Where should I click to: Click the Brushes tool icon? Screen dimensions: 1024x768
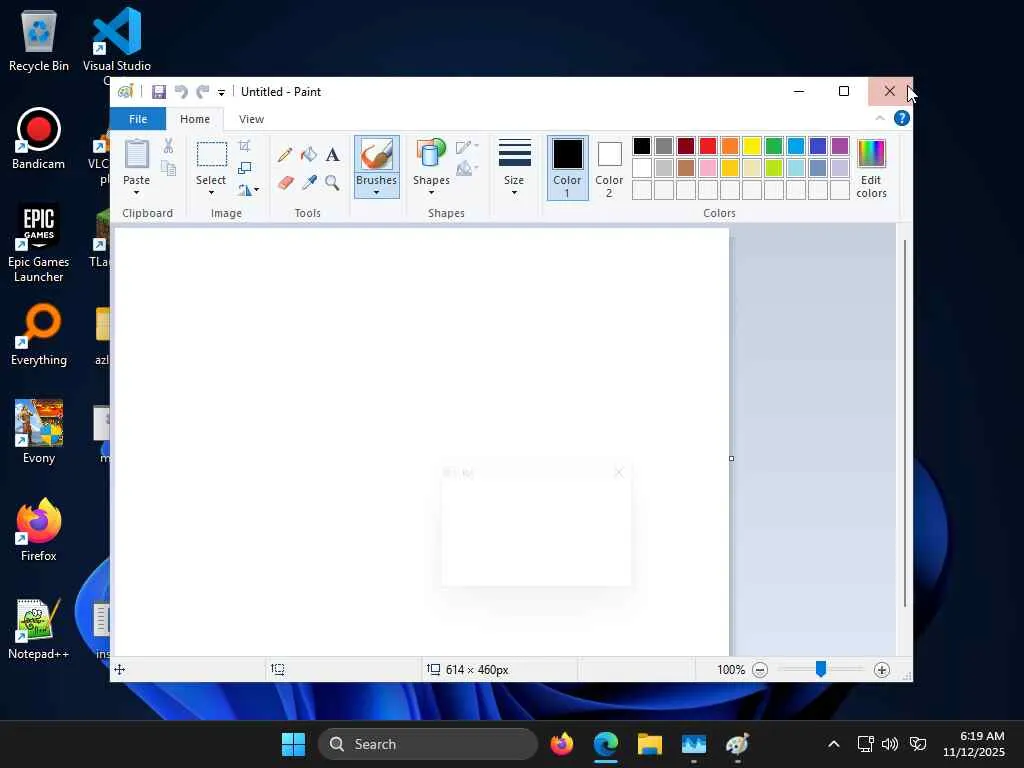pos(377,155)
